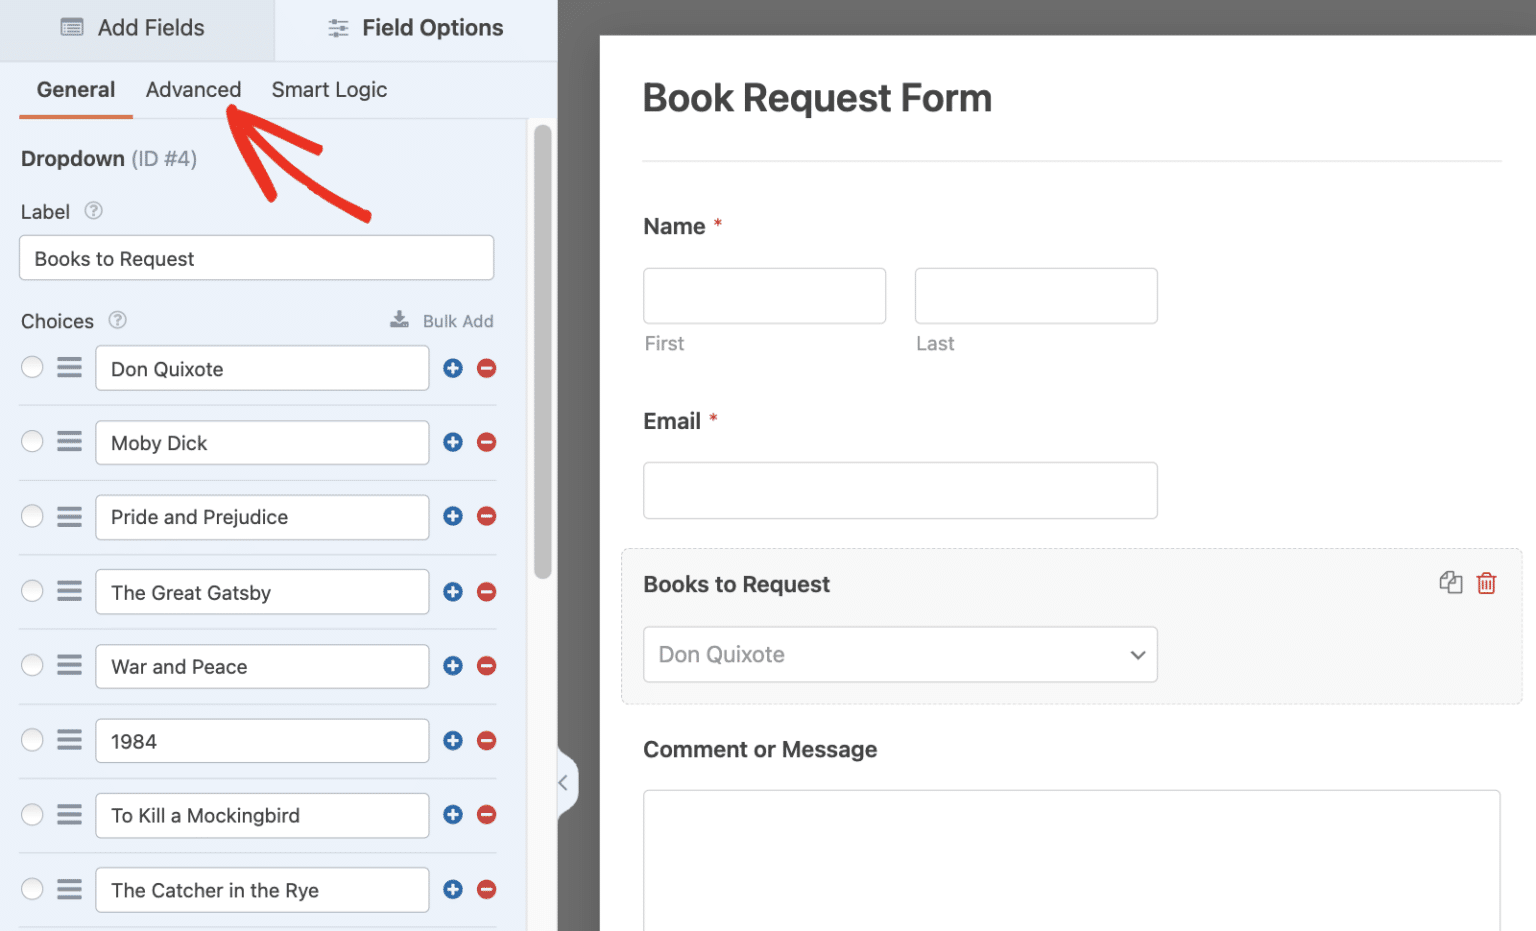Switch to the Advanced tab

[193, 89]
